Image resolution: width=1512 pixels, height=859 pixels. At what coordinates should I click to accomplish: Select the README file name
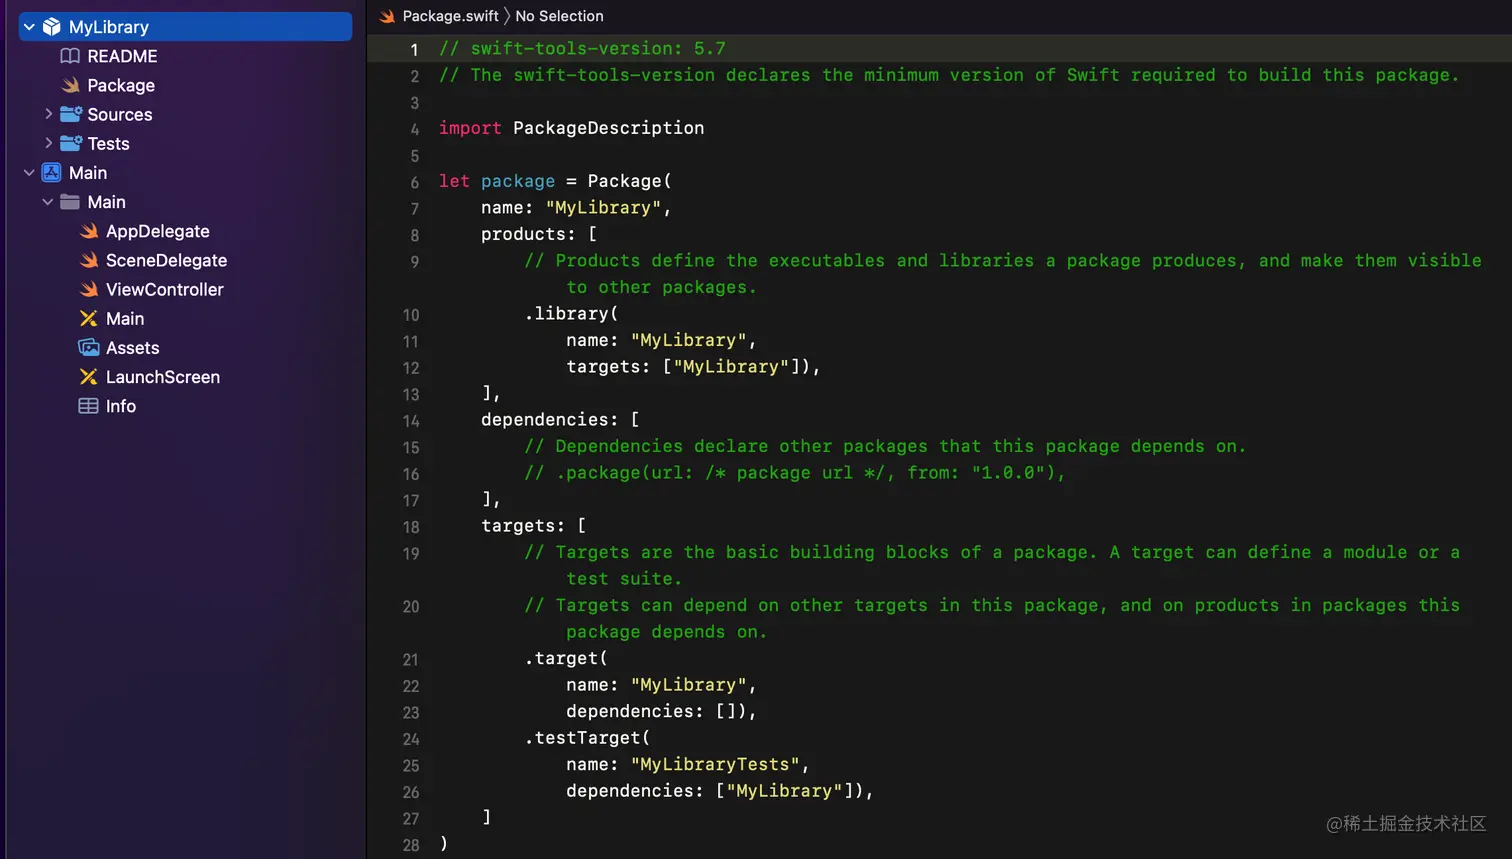click(x=122, y=56)
